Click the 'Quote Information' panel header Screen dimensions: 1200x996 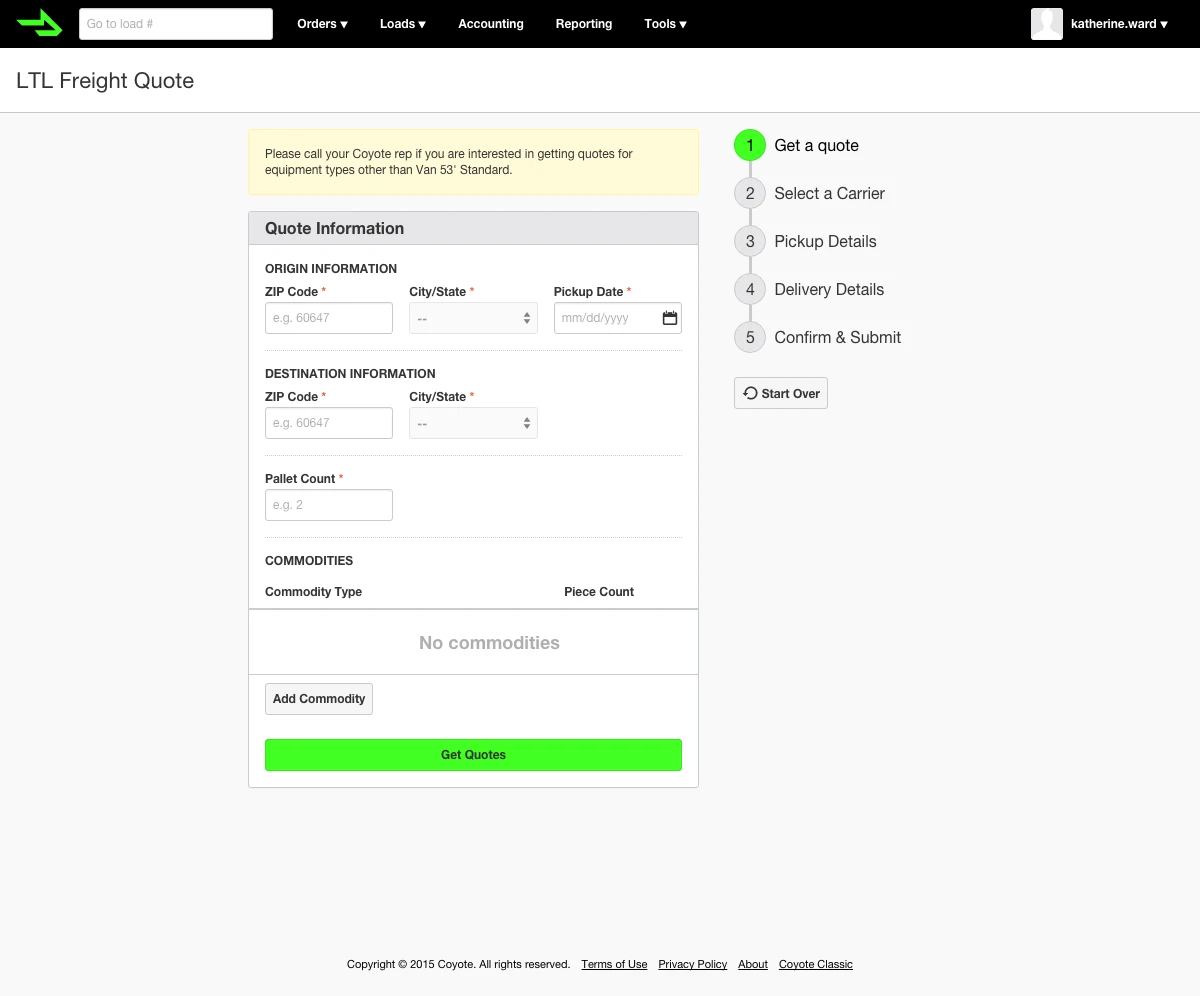click(x=473, y=228)
